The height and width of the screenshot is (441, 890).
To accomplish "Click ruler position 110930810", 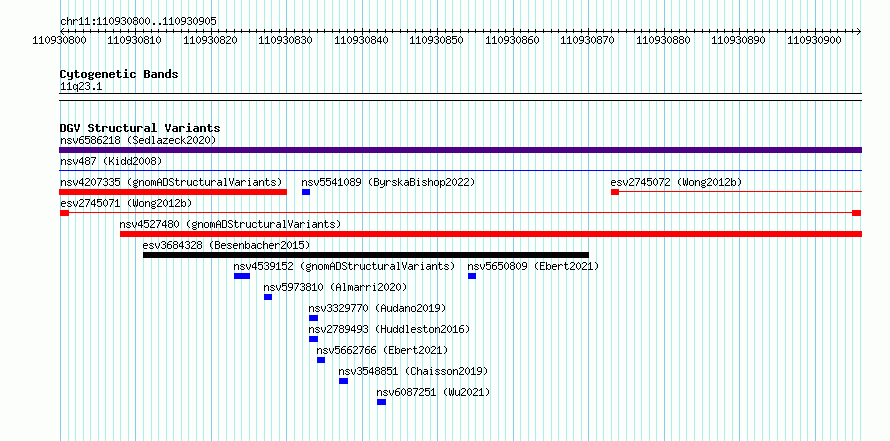I will tap(135, 40).
